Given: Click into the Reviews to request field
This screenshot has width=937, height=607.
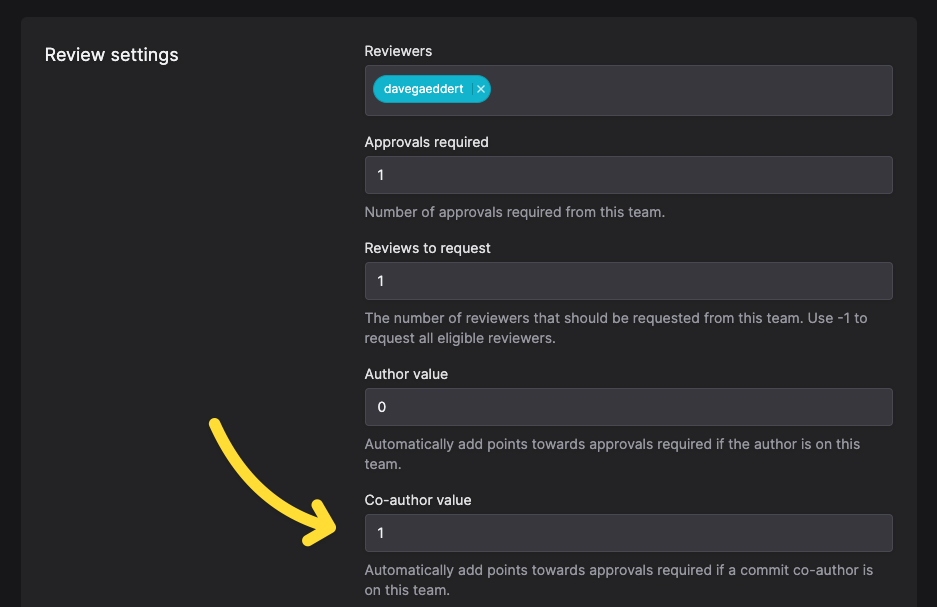Looking at the screenshot, I should point(629,281).
